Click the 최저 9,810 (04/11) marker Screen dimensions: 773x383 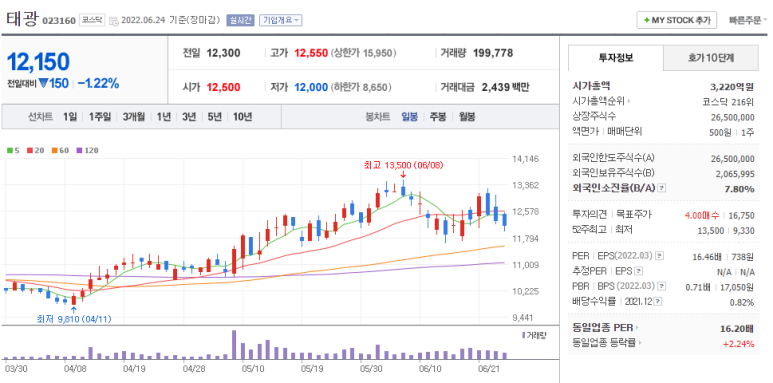tap(74, 318)
